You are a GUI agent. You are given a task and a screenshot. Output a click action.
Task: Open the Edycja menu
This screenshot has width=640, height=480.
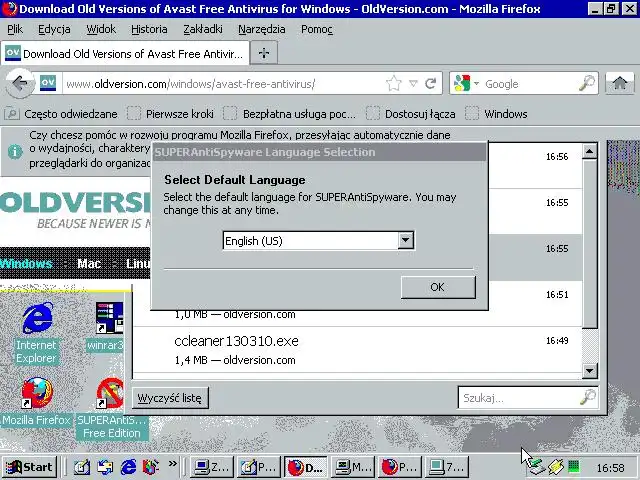point(54,29)
